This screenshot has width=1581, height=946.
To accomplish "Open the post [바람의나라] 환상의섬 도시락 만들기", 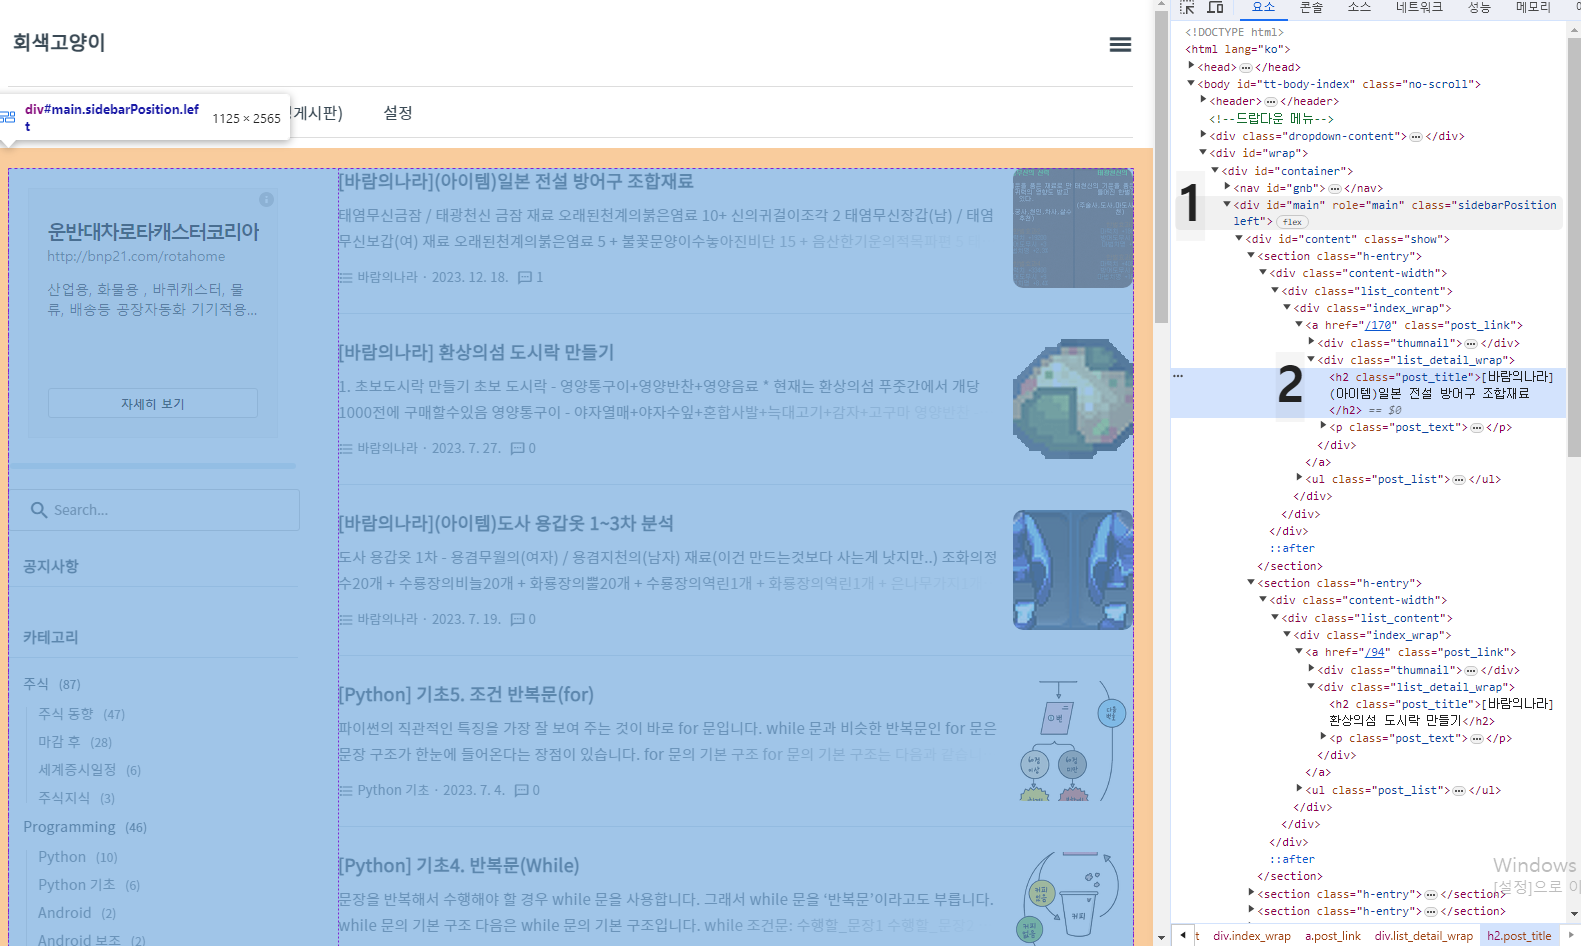I will click(476, 352).
